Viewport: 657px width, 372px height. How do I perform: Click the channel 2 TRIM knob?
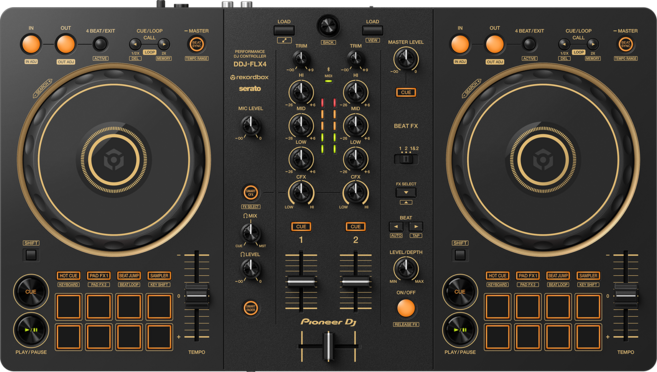[355, 59]
